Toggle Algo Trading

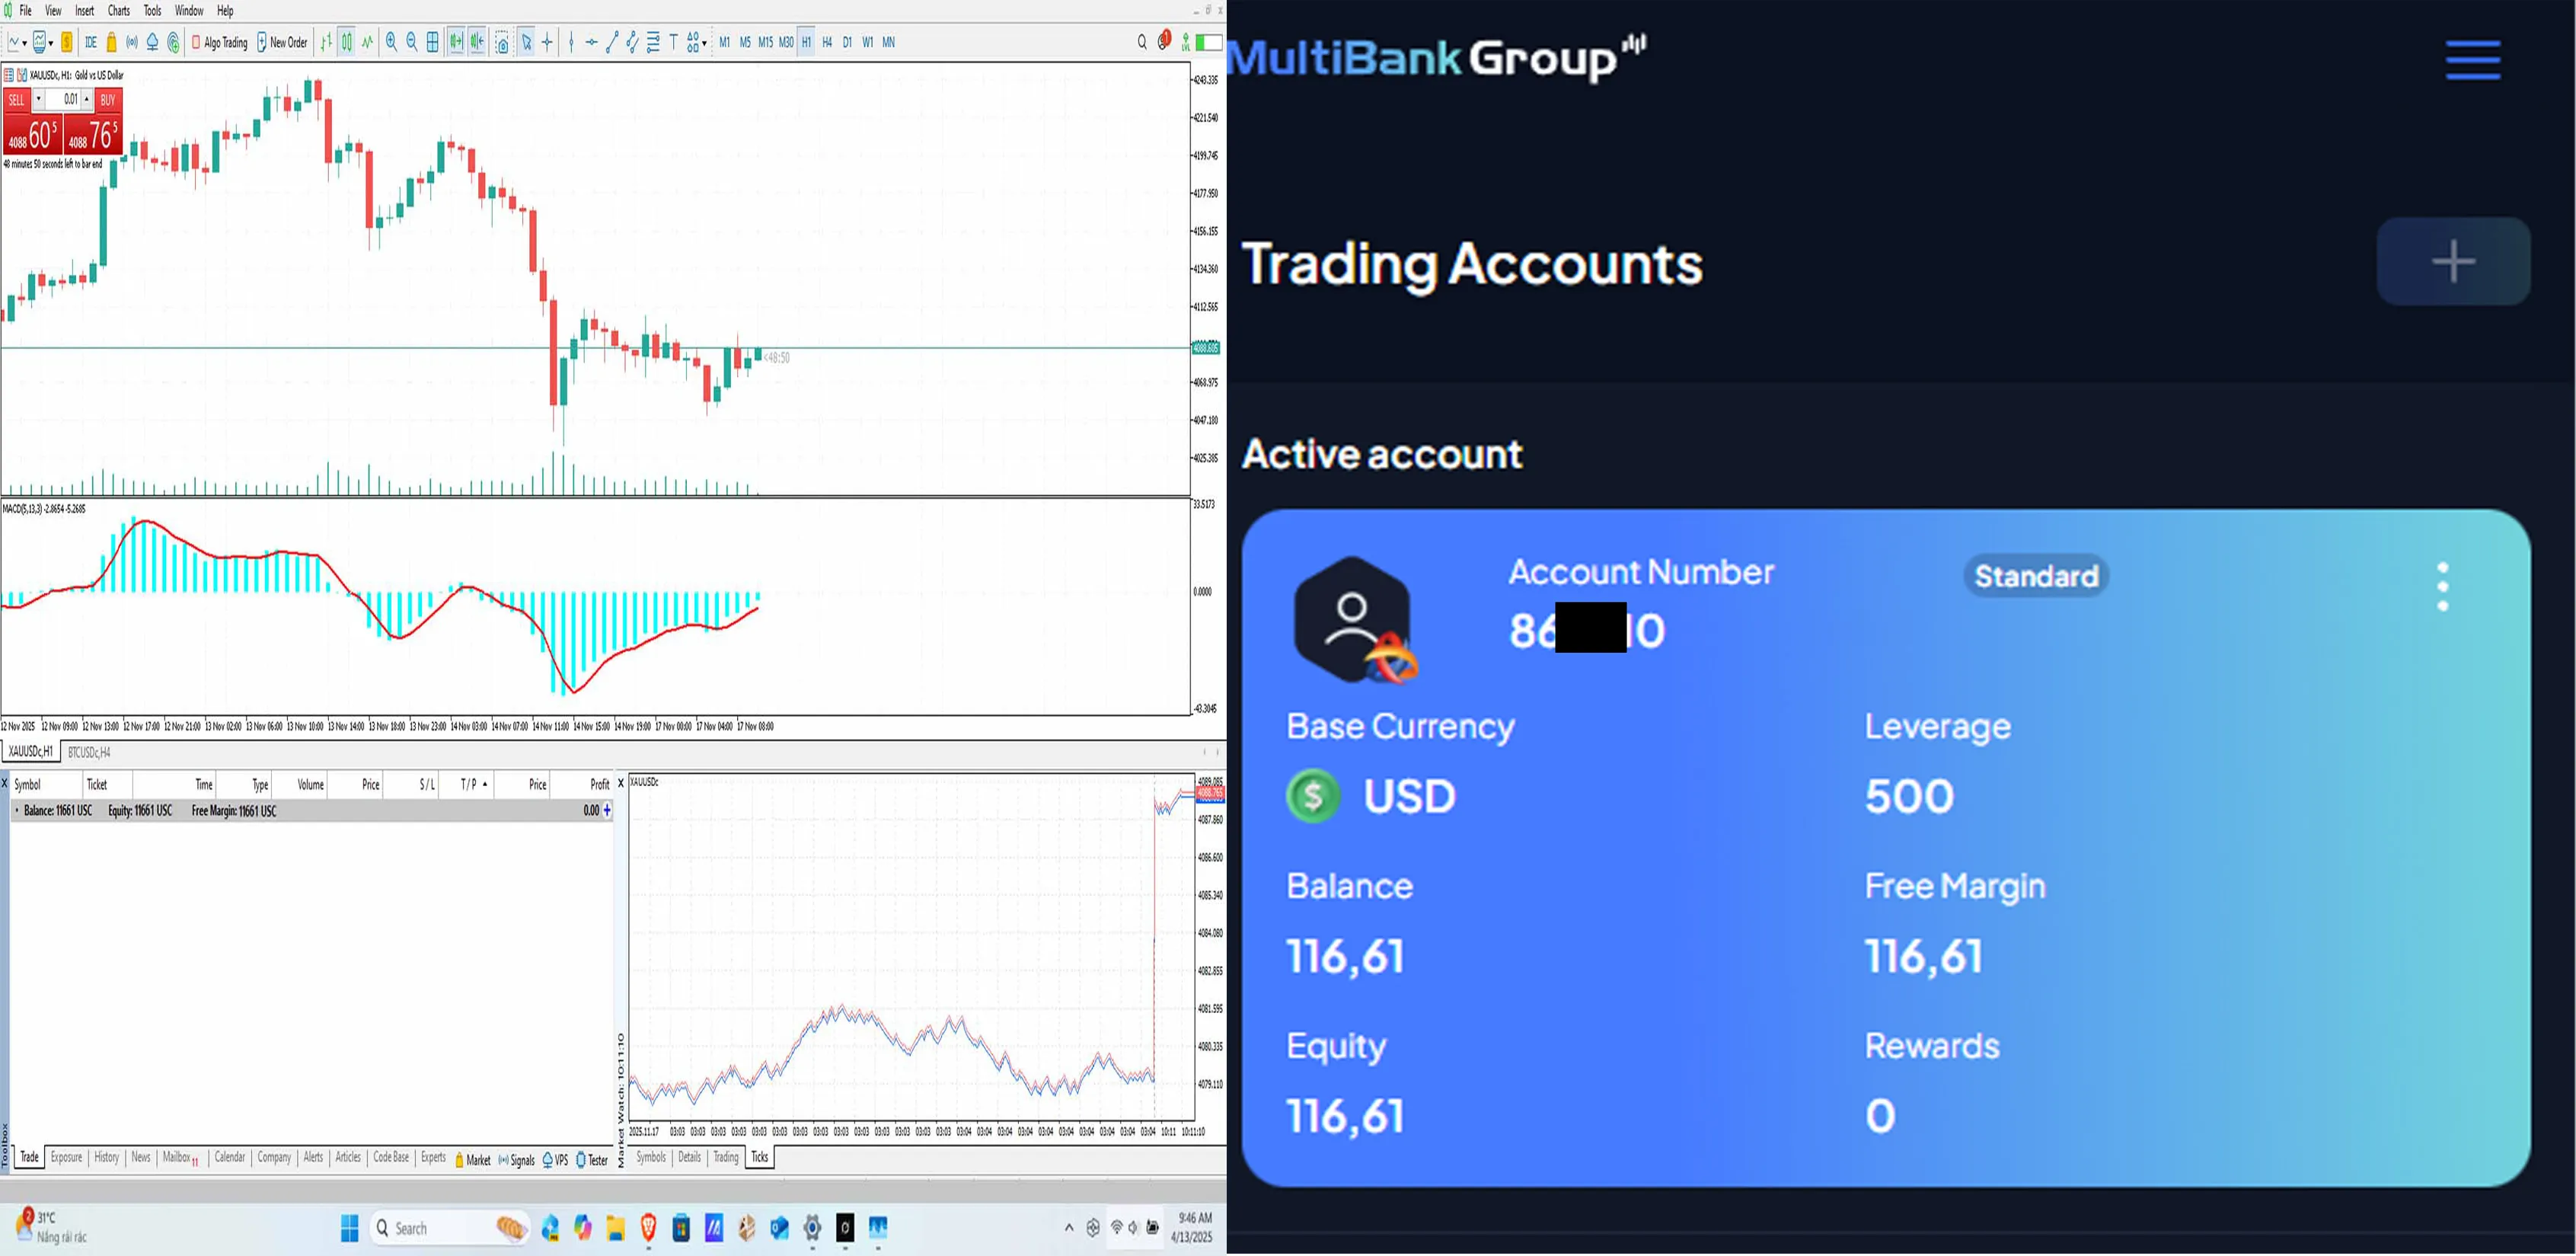coord(219,42)
